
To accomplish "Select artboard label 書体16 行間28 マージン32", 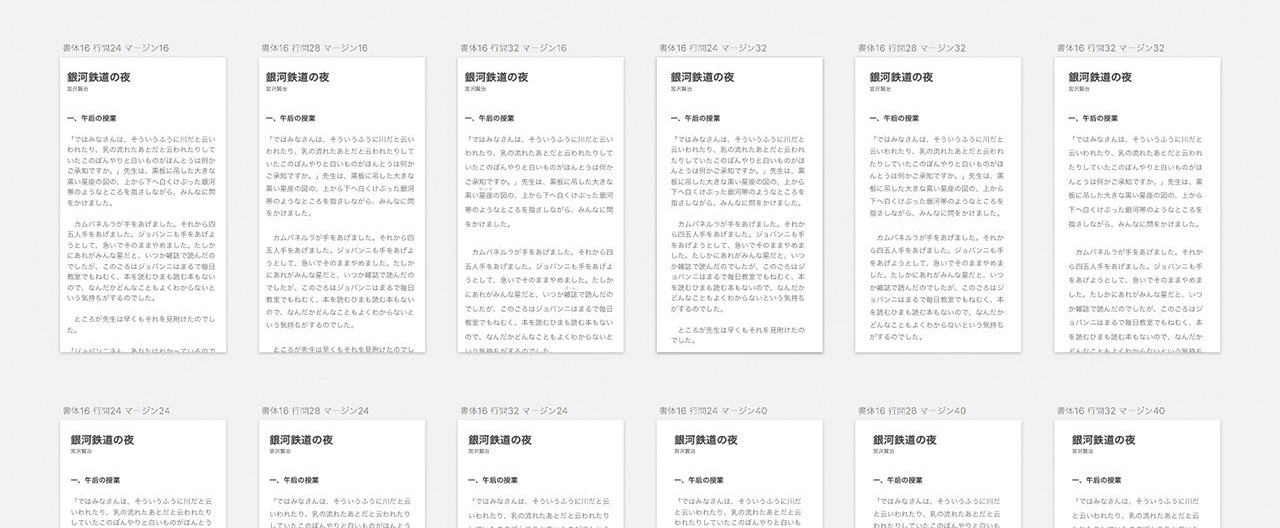I will coord(912,48).
